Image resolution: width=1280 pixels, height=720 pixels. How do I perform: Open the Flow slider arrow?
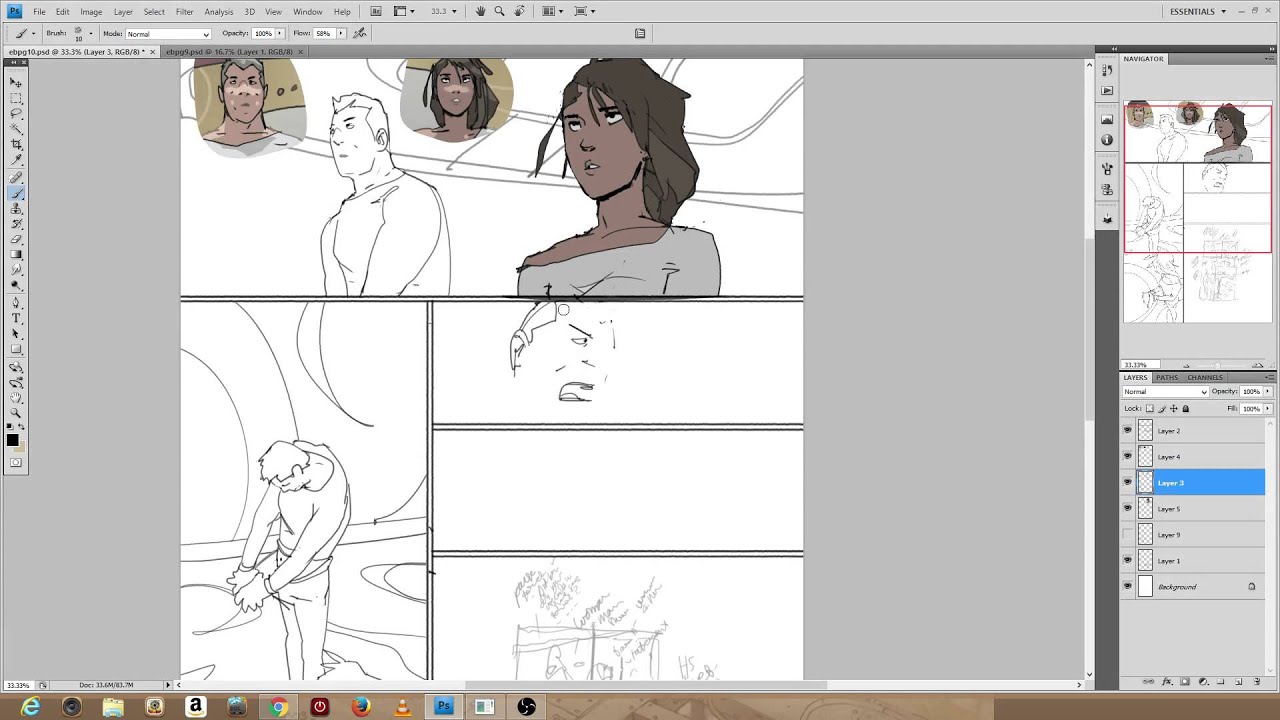[340, 33]
